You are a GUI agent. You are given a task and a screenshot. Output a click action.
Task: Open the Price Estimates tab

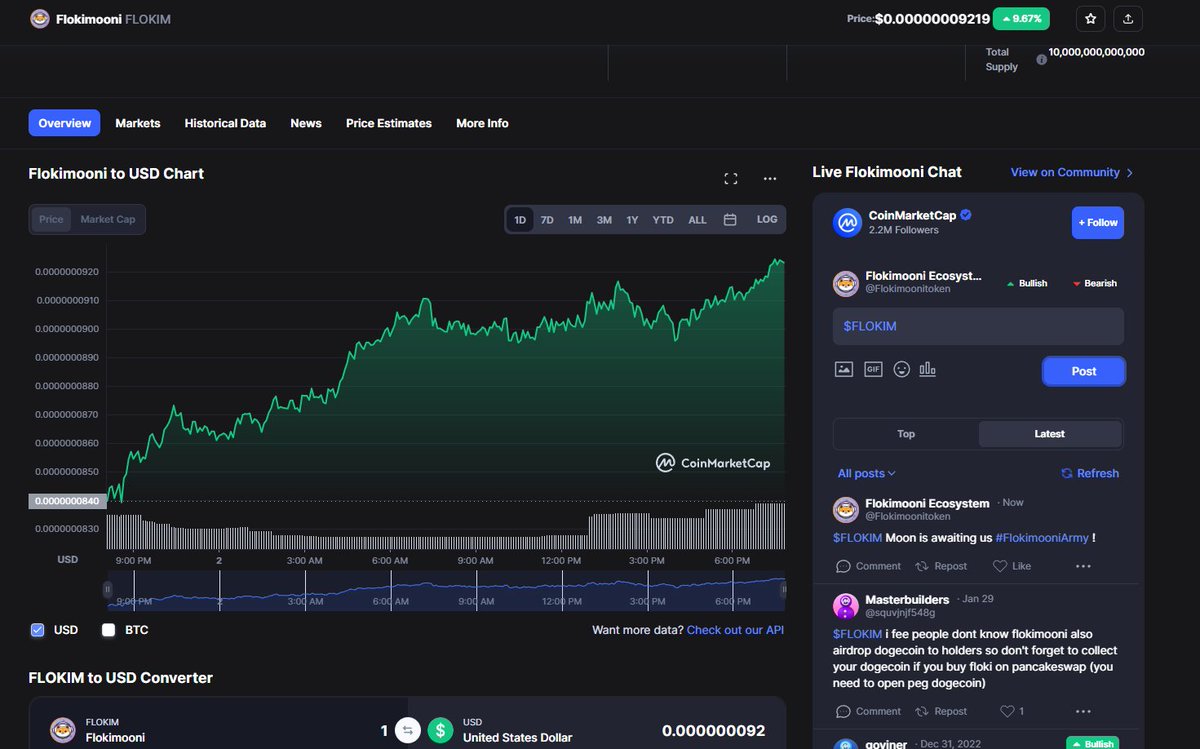coord(389,123)
